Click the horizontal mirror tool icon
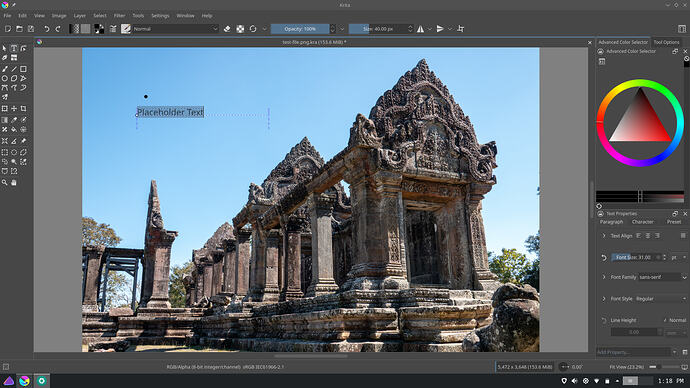Viewport: 690px width, 388px height. [421, 29]
